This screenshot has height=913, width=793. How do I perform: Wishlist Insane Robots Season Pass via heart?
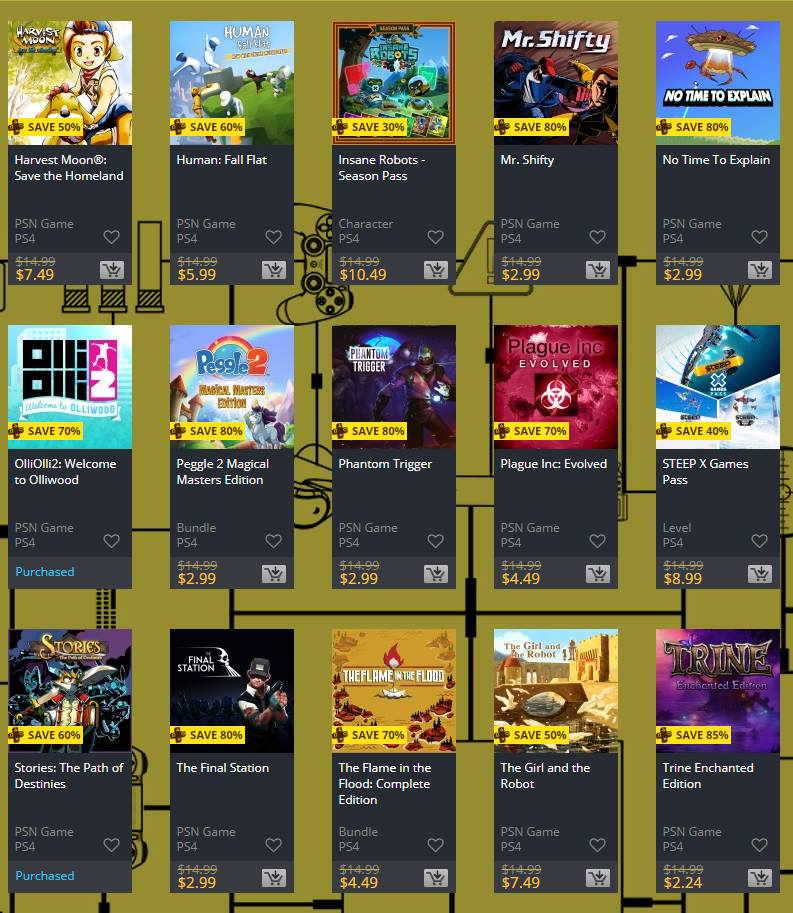pos(436,237)
